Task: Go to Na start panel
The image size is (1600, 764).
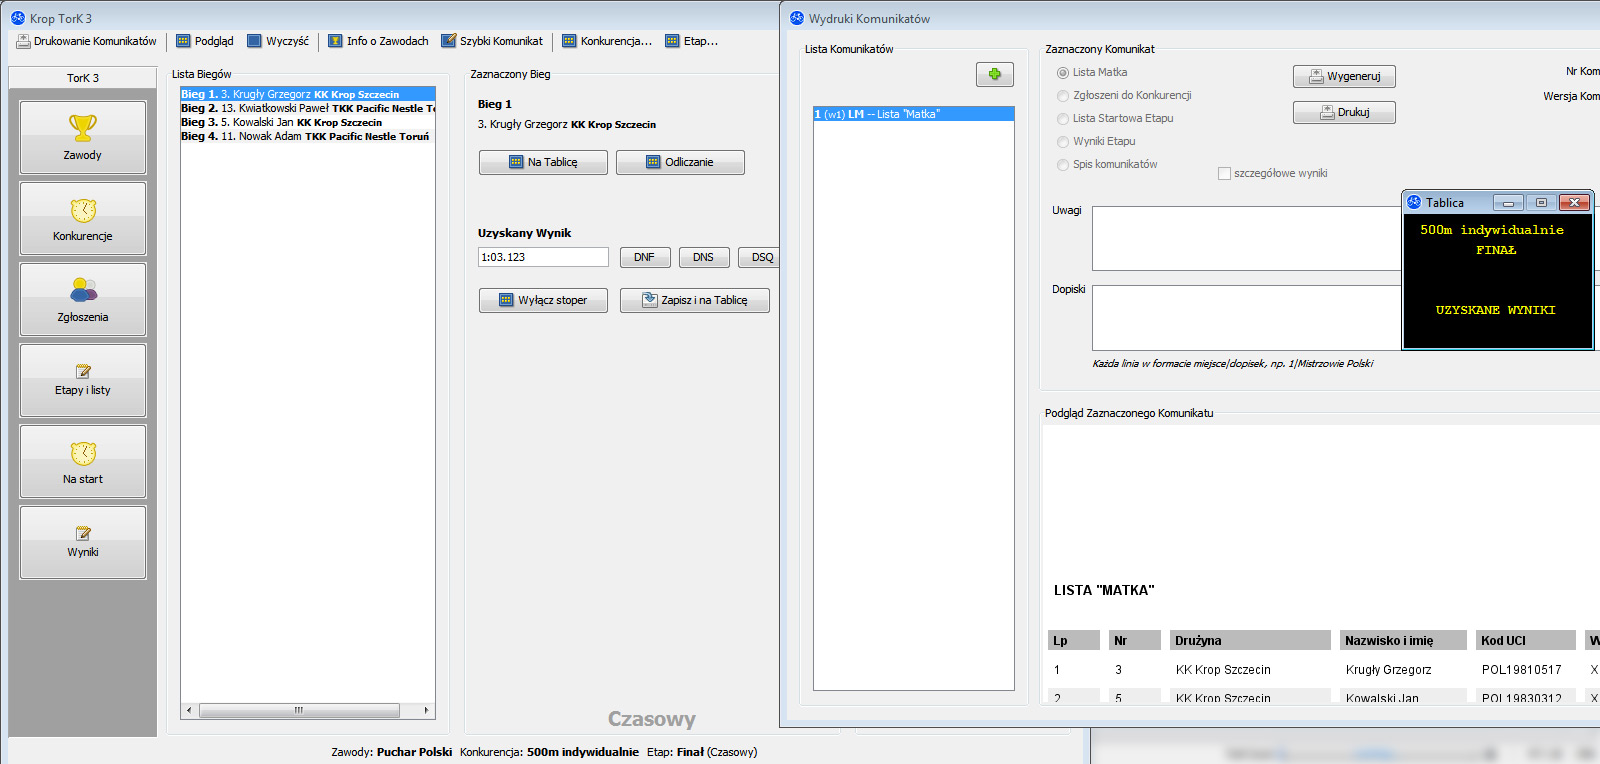Action: tap(83, 461)
